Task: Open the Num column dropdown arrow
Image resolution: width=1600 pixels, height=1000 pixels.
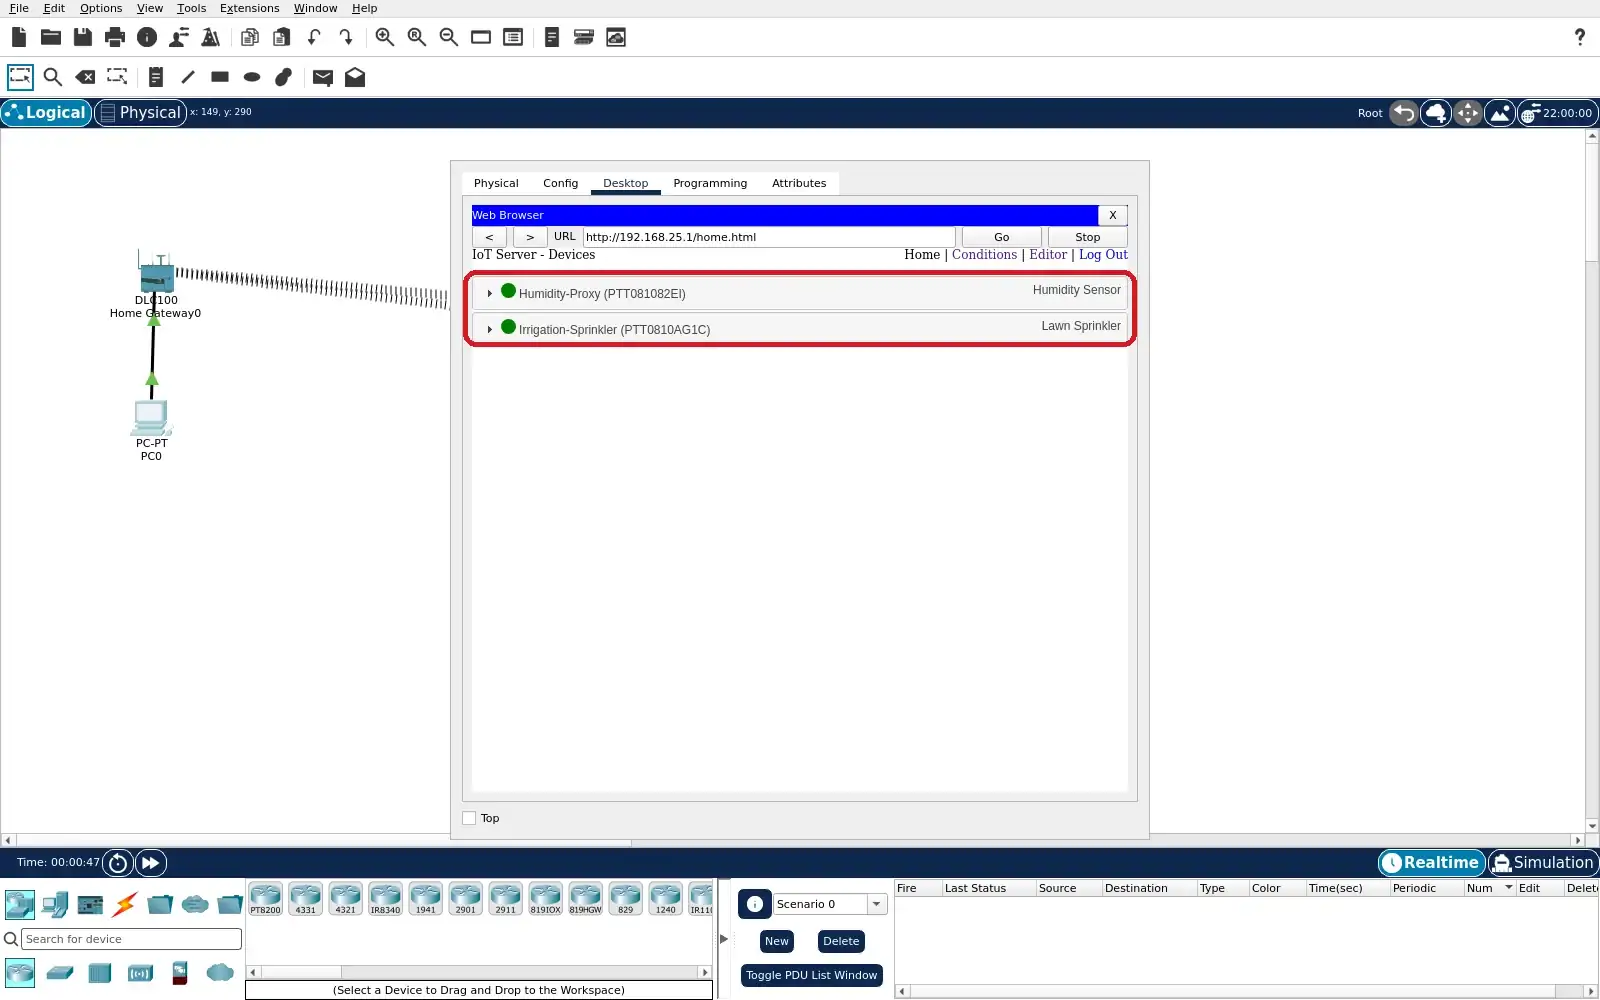Action: pos(1508,888)
